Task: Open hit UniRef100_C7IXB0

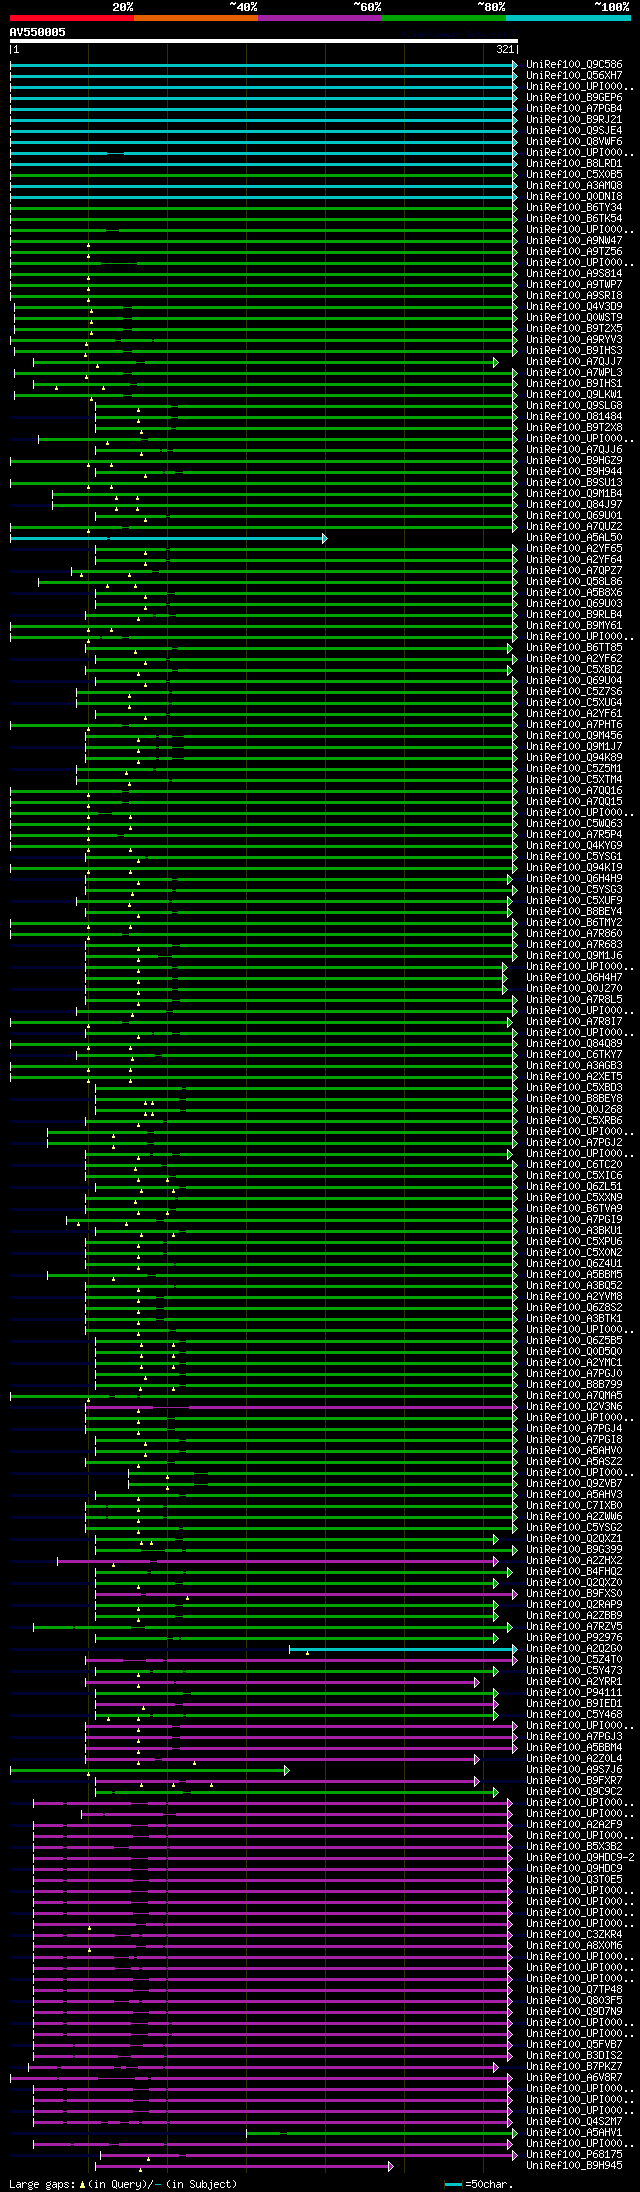Action: [574, 1506]
